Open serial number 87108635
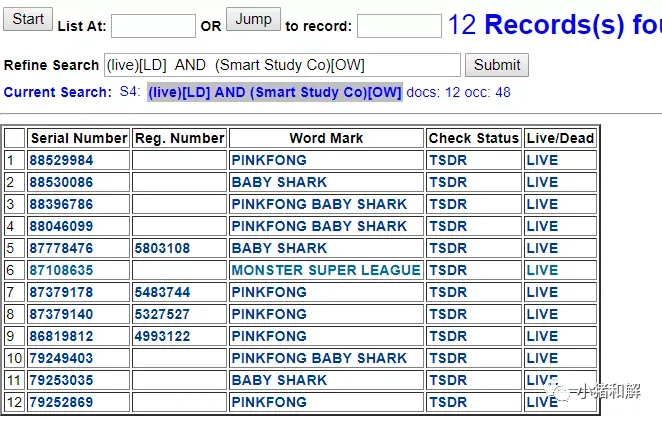Screen dimensions: 662x421 pos(61,270)
